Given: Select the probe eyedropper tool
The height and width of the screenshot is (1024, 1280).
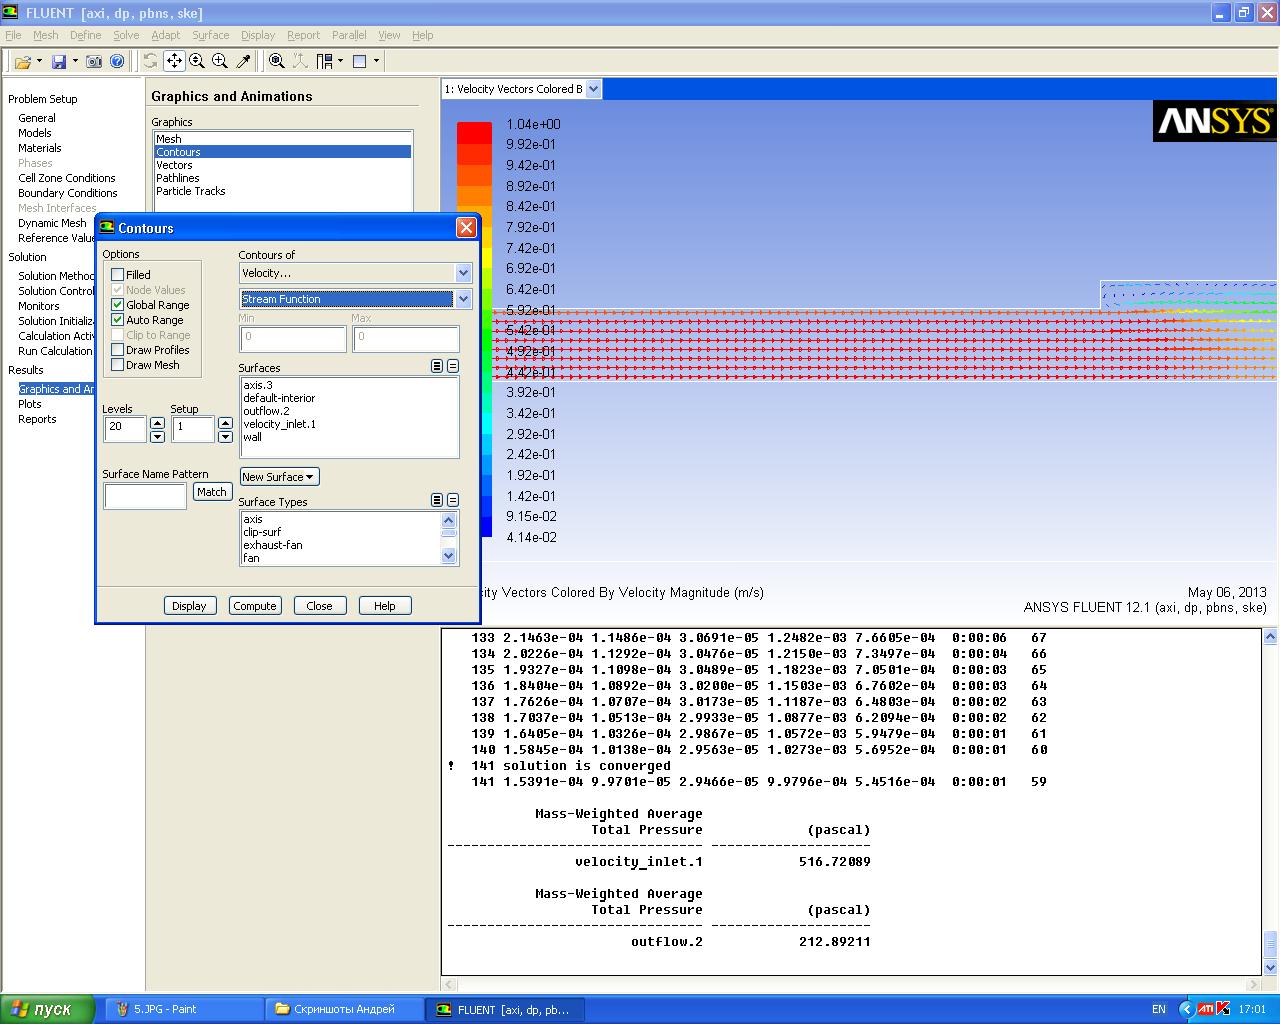Looking at the screenshot, I should (x=243, y=61).
